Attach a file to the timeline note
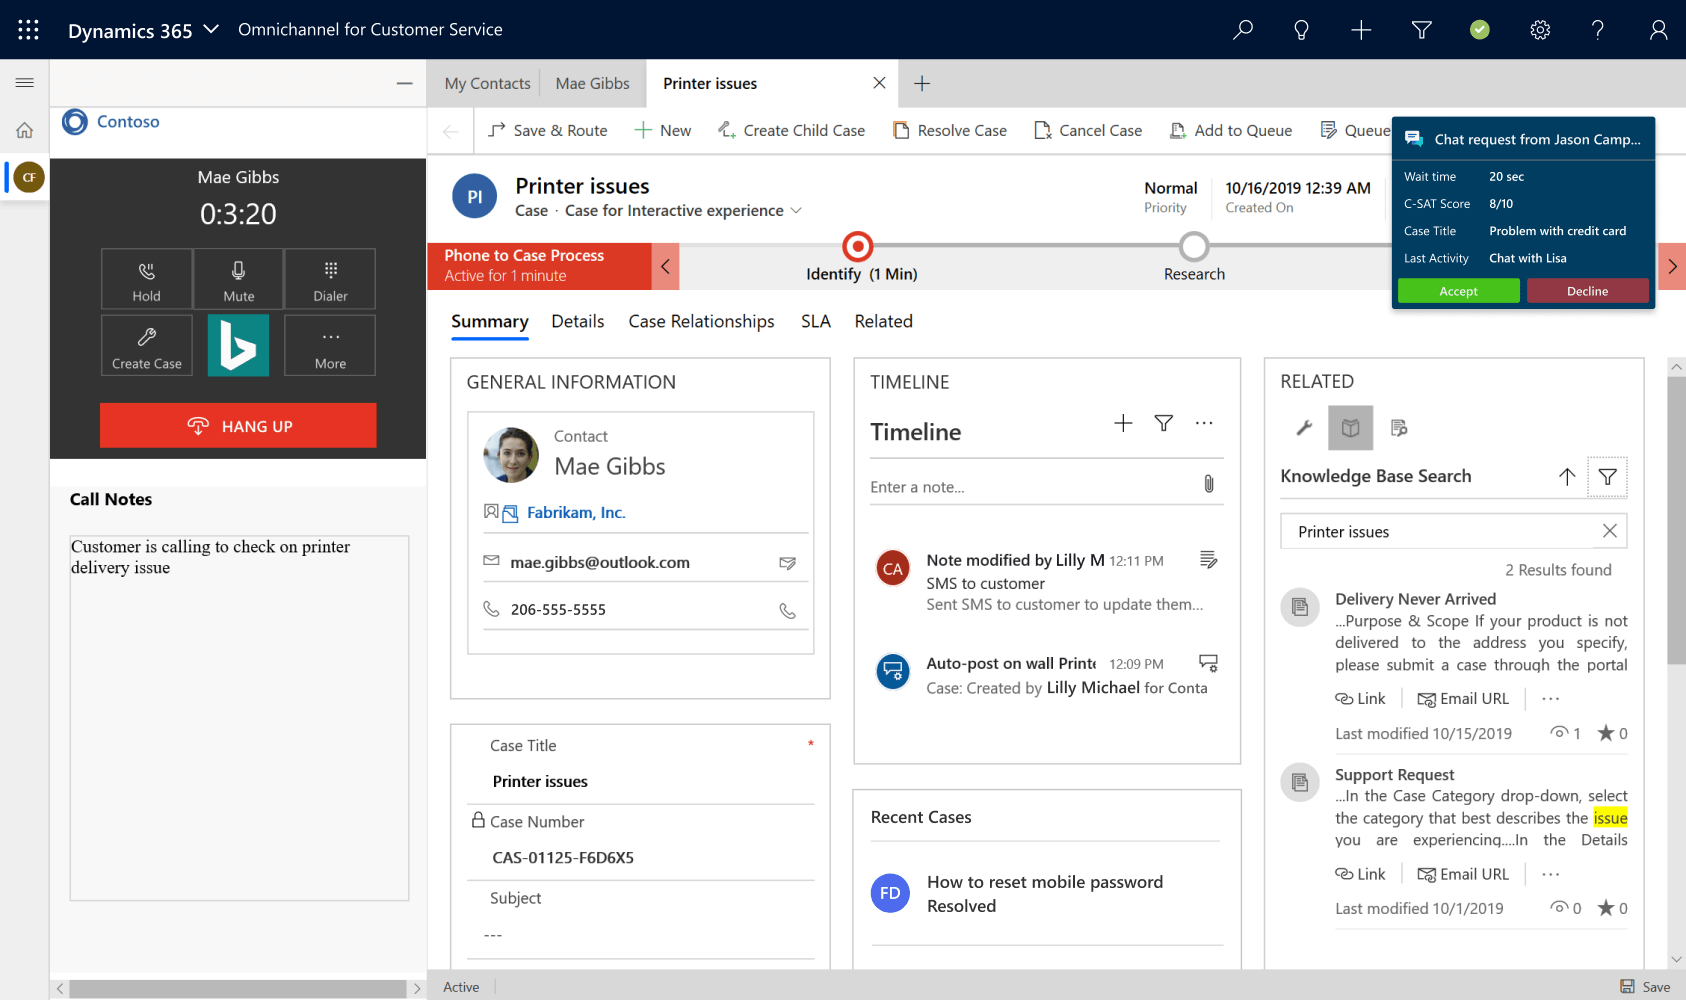The image size is (1686, 1000). click(x=1208, y=483)
